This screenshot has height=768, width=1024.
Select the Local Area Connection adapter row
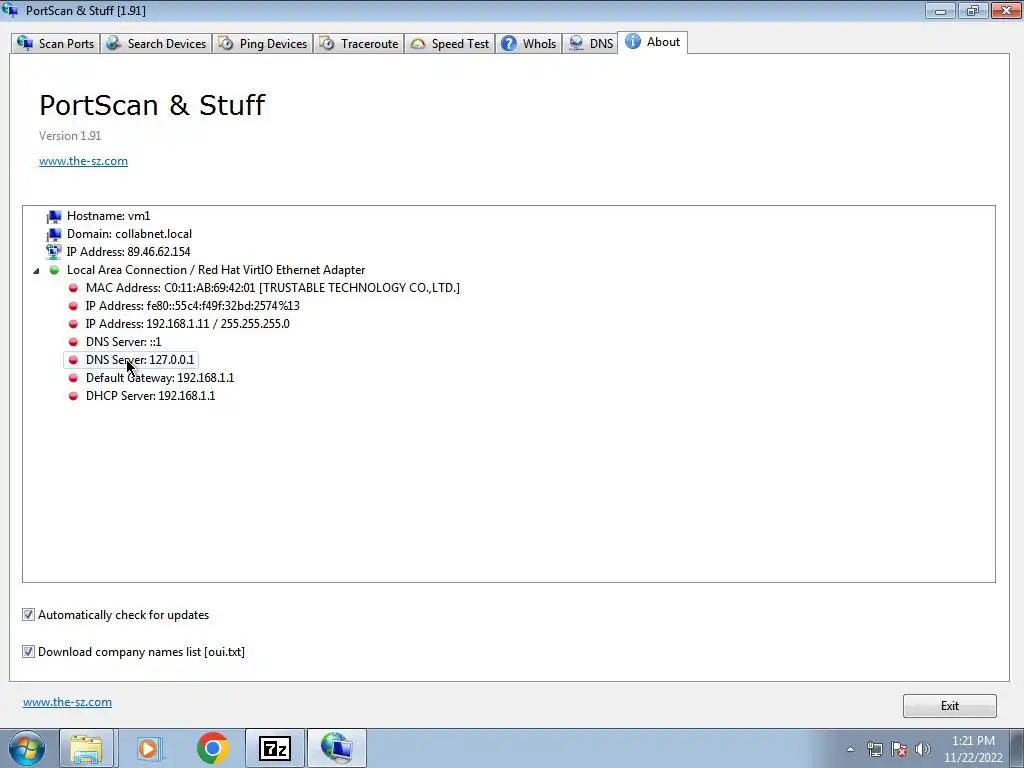216,270
